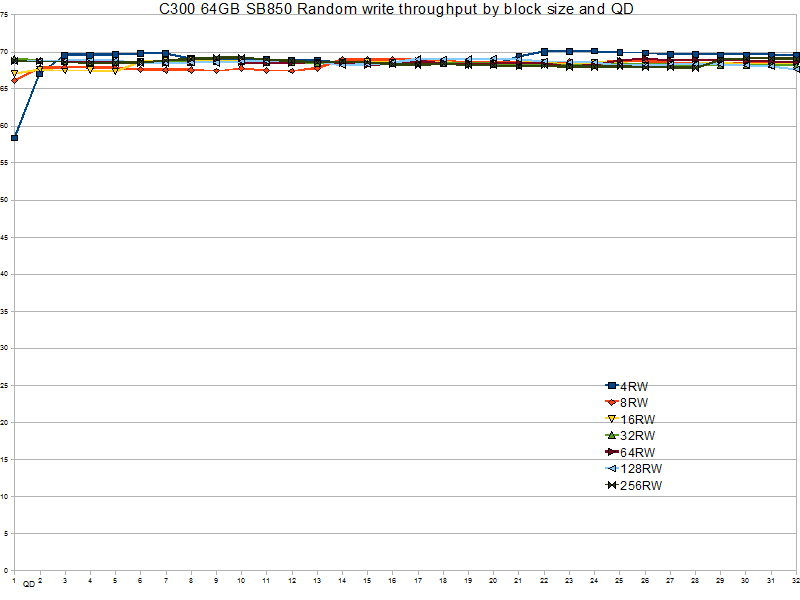Click the y-axis value 70
Viewport: 800px width, 600px height.
pyautogui.click(x=4, y=52)
